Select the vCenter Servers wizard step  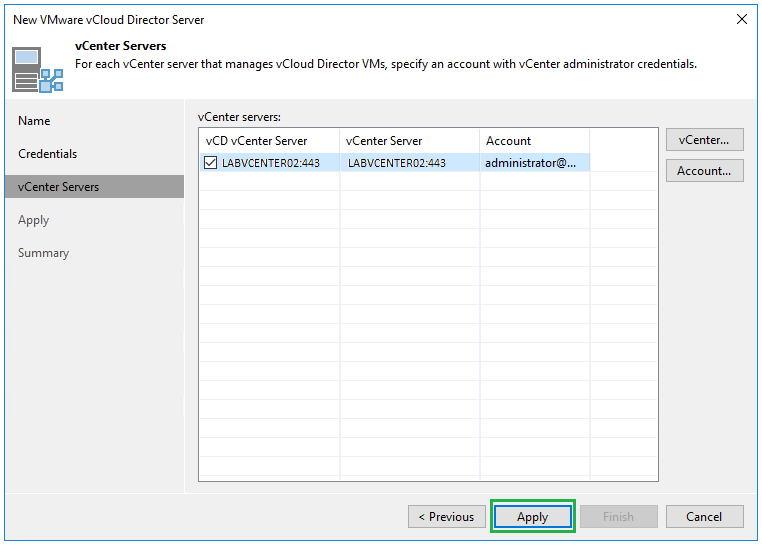pos(58,187)
